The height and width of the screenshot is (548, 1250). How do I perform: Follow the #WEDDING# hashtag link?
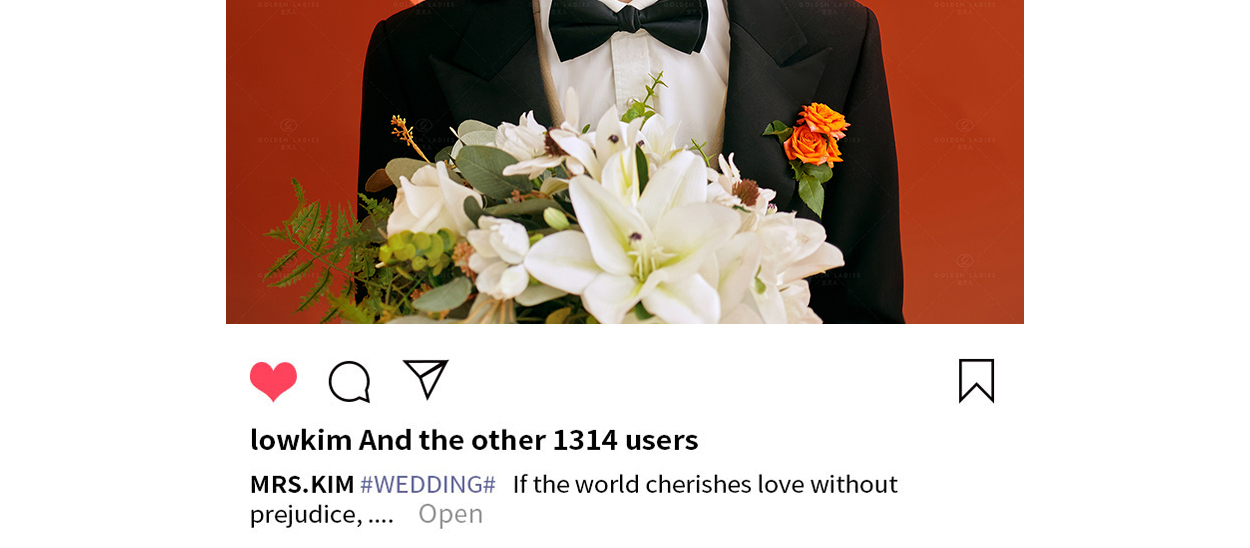[428, 484]
